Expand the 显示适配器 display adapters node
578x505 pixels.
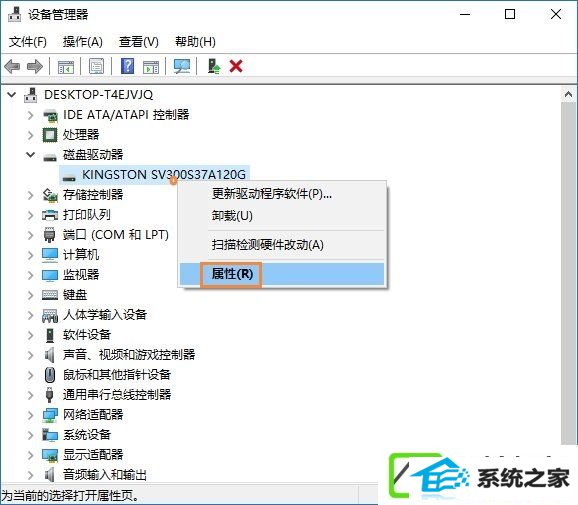click(31, 455)
